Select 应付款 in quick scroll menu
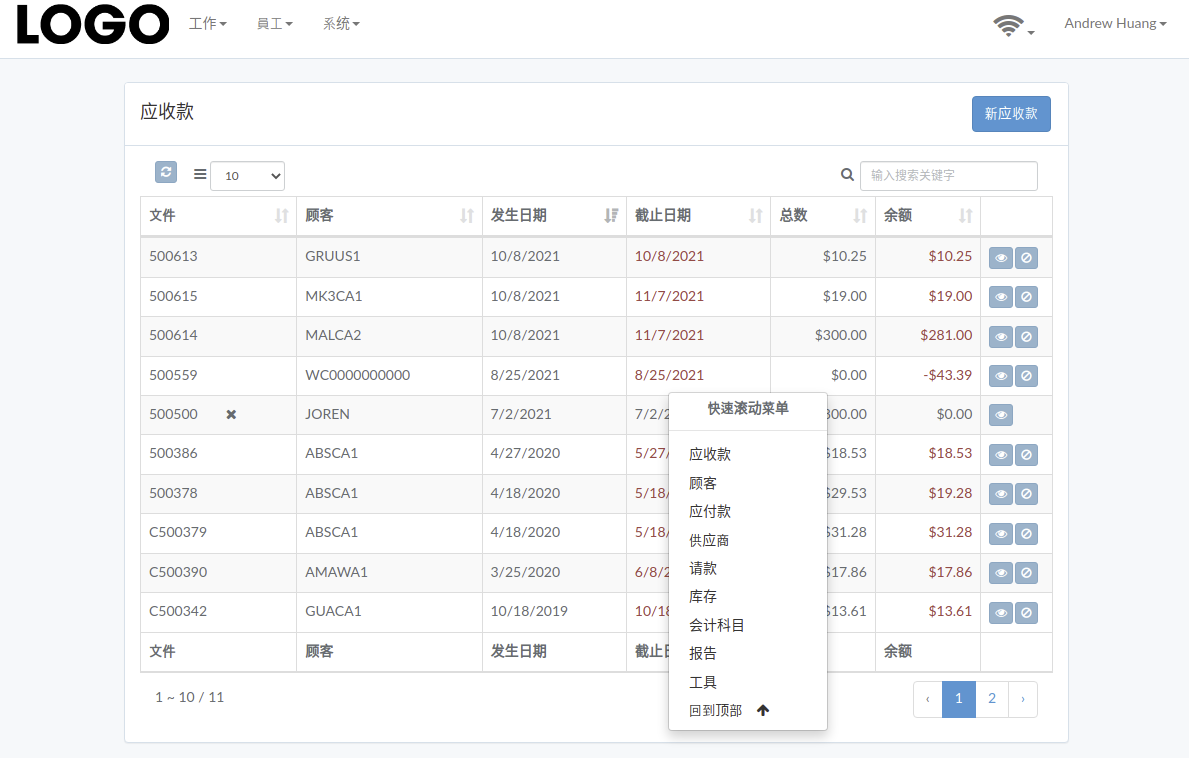The height and width of the screenshot is (758, 1189). tap(710, 512)
